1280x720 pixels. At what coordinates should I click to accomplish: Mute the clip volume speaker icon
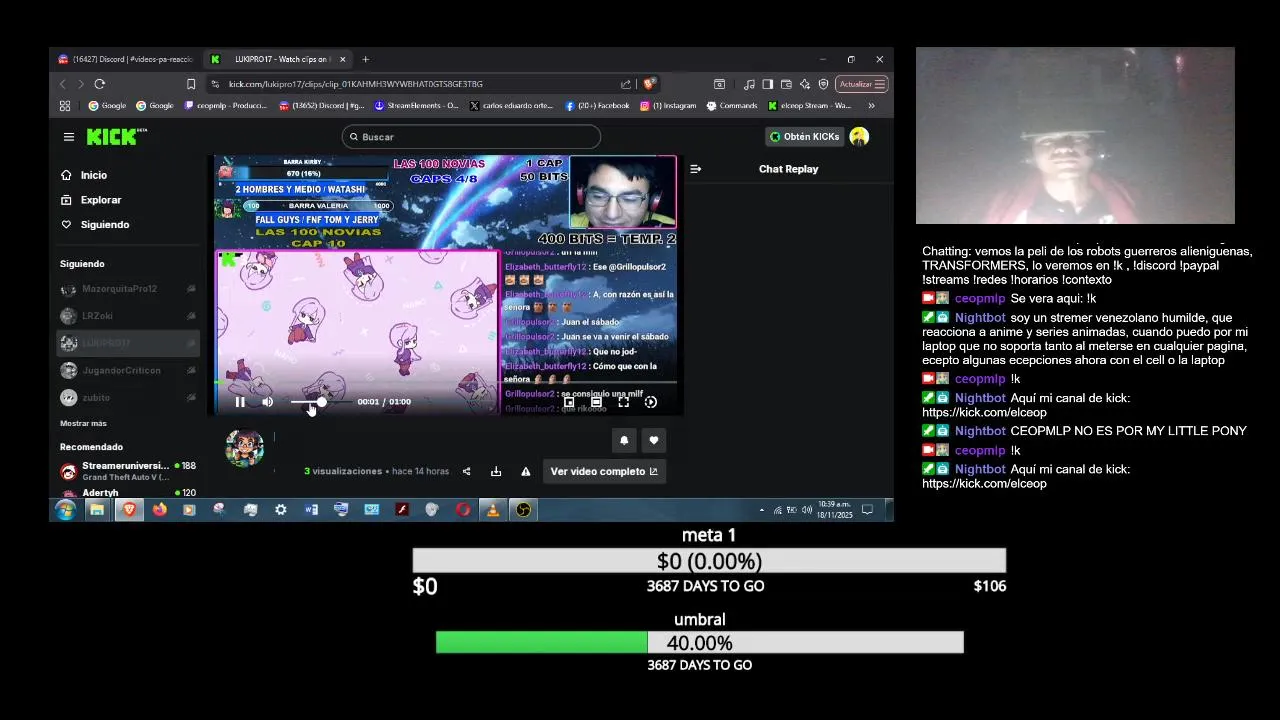[x=267, y=402]
